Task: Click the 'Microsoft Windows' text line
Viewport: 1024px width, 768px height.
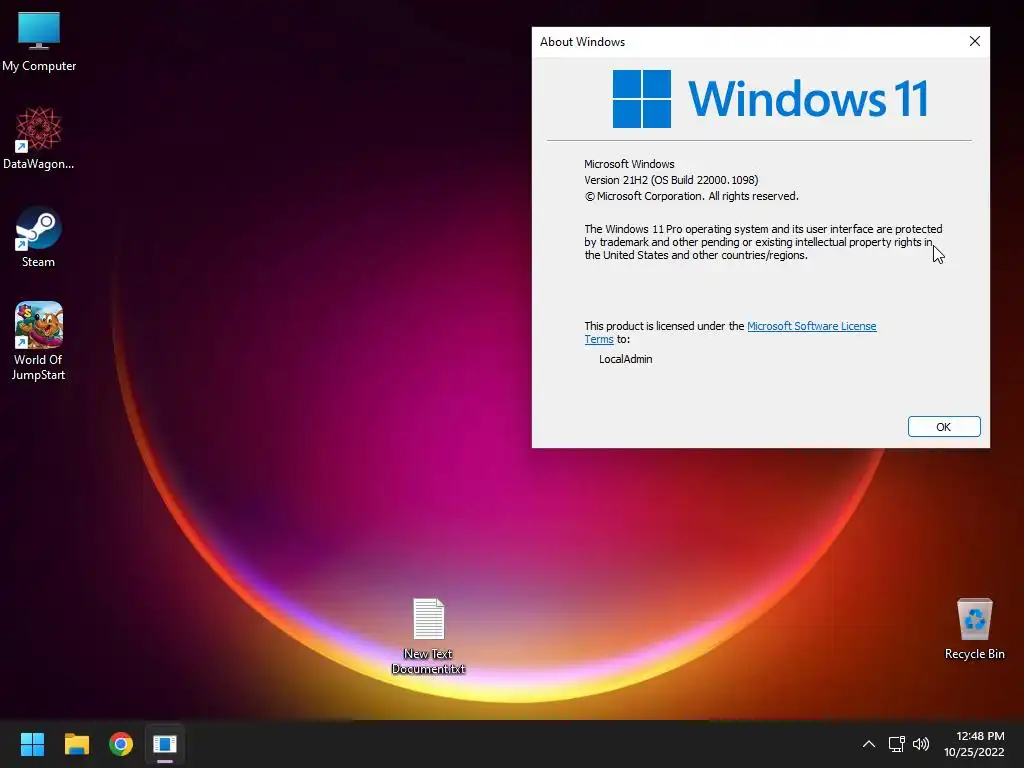Action: [629, 164]
